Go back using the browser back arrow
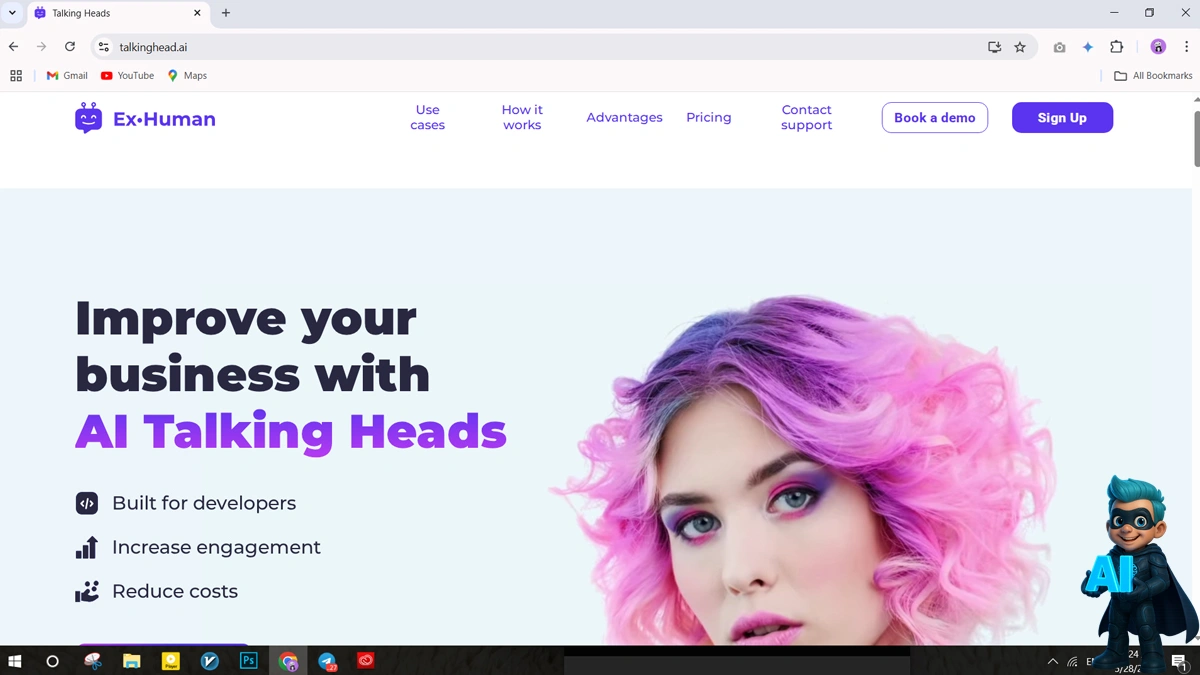1200x675 pixels. point(14,47)
